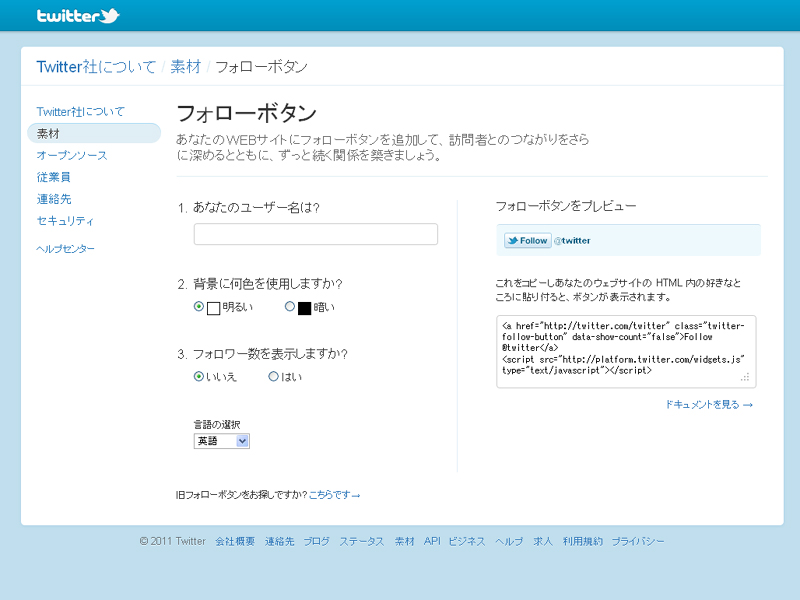Open 連絡先 footer link
This screenshot has height=600, width=800.
click(x=280, y=541)
